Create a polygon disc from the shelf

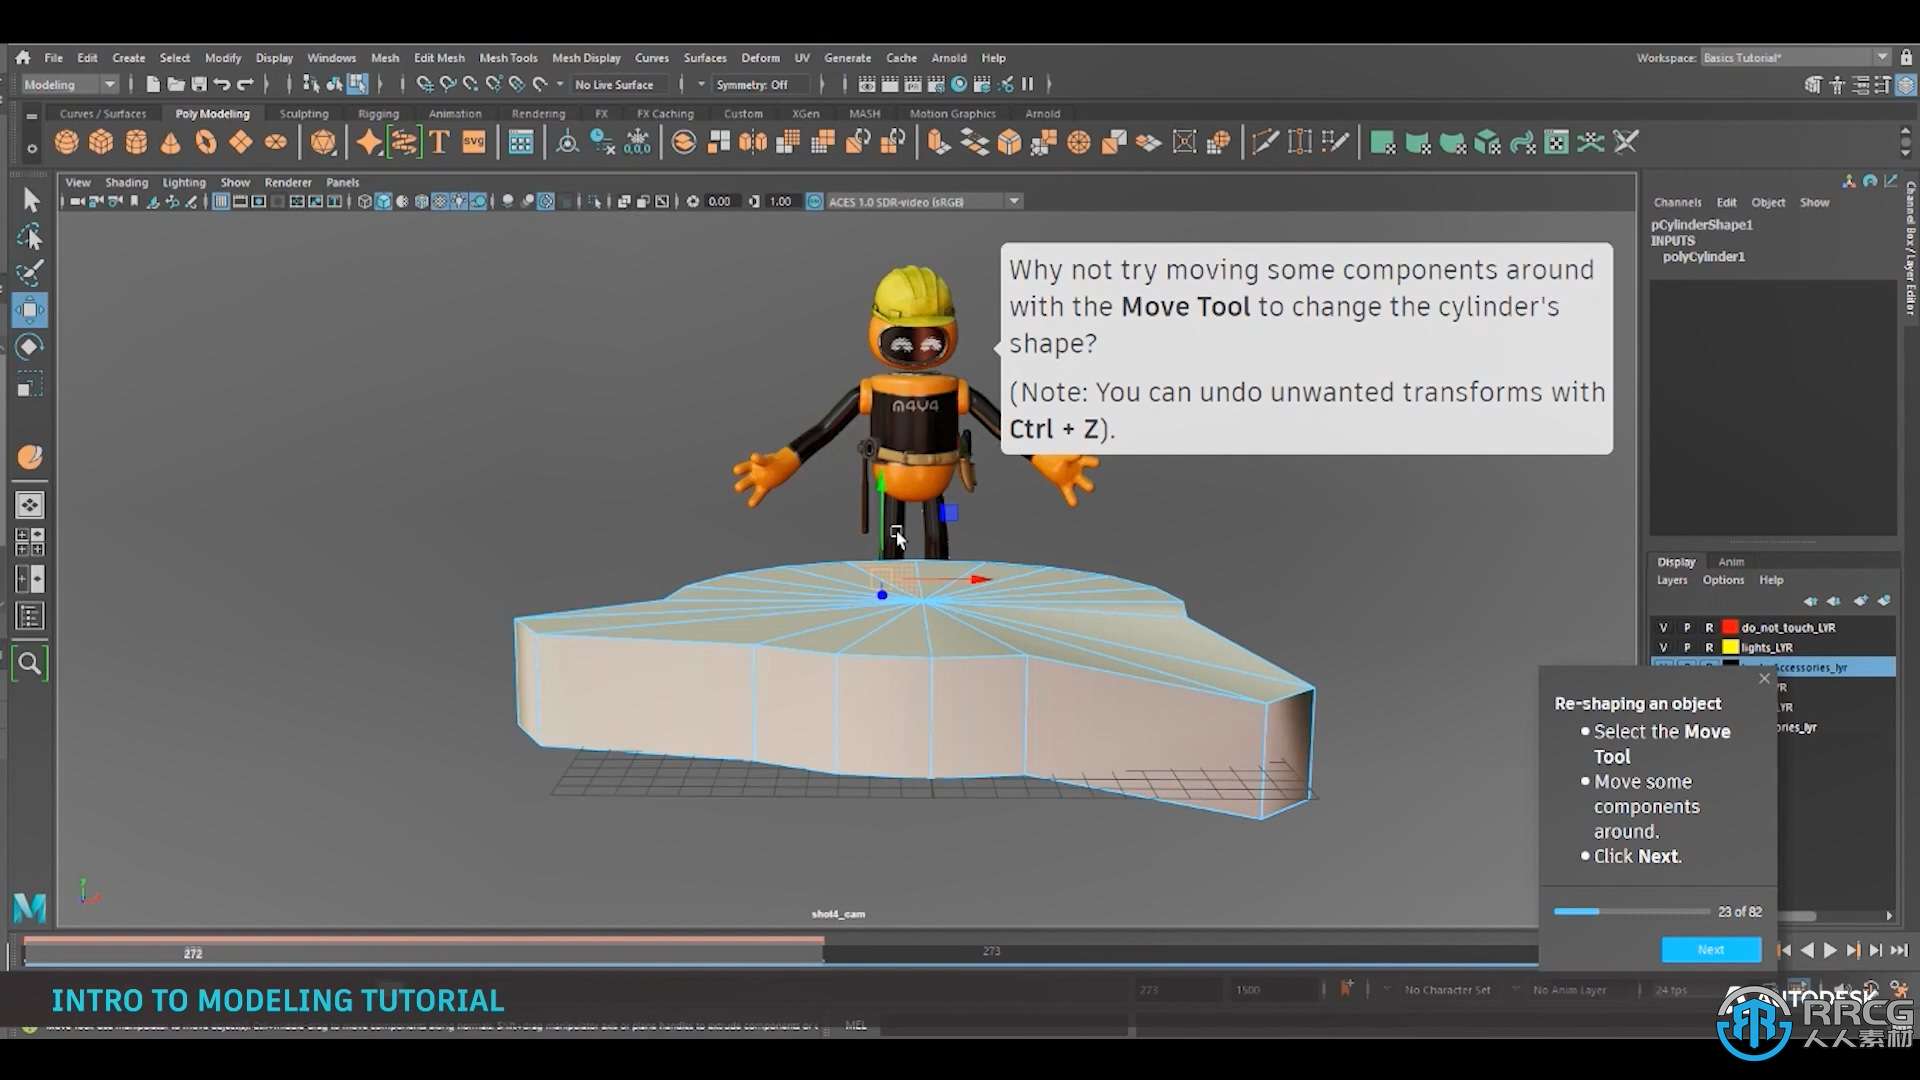[276, 143]
